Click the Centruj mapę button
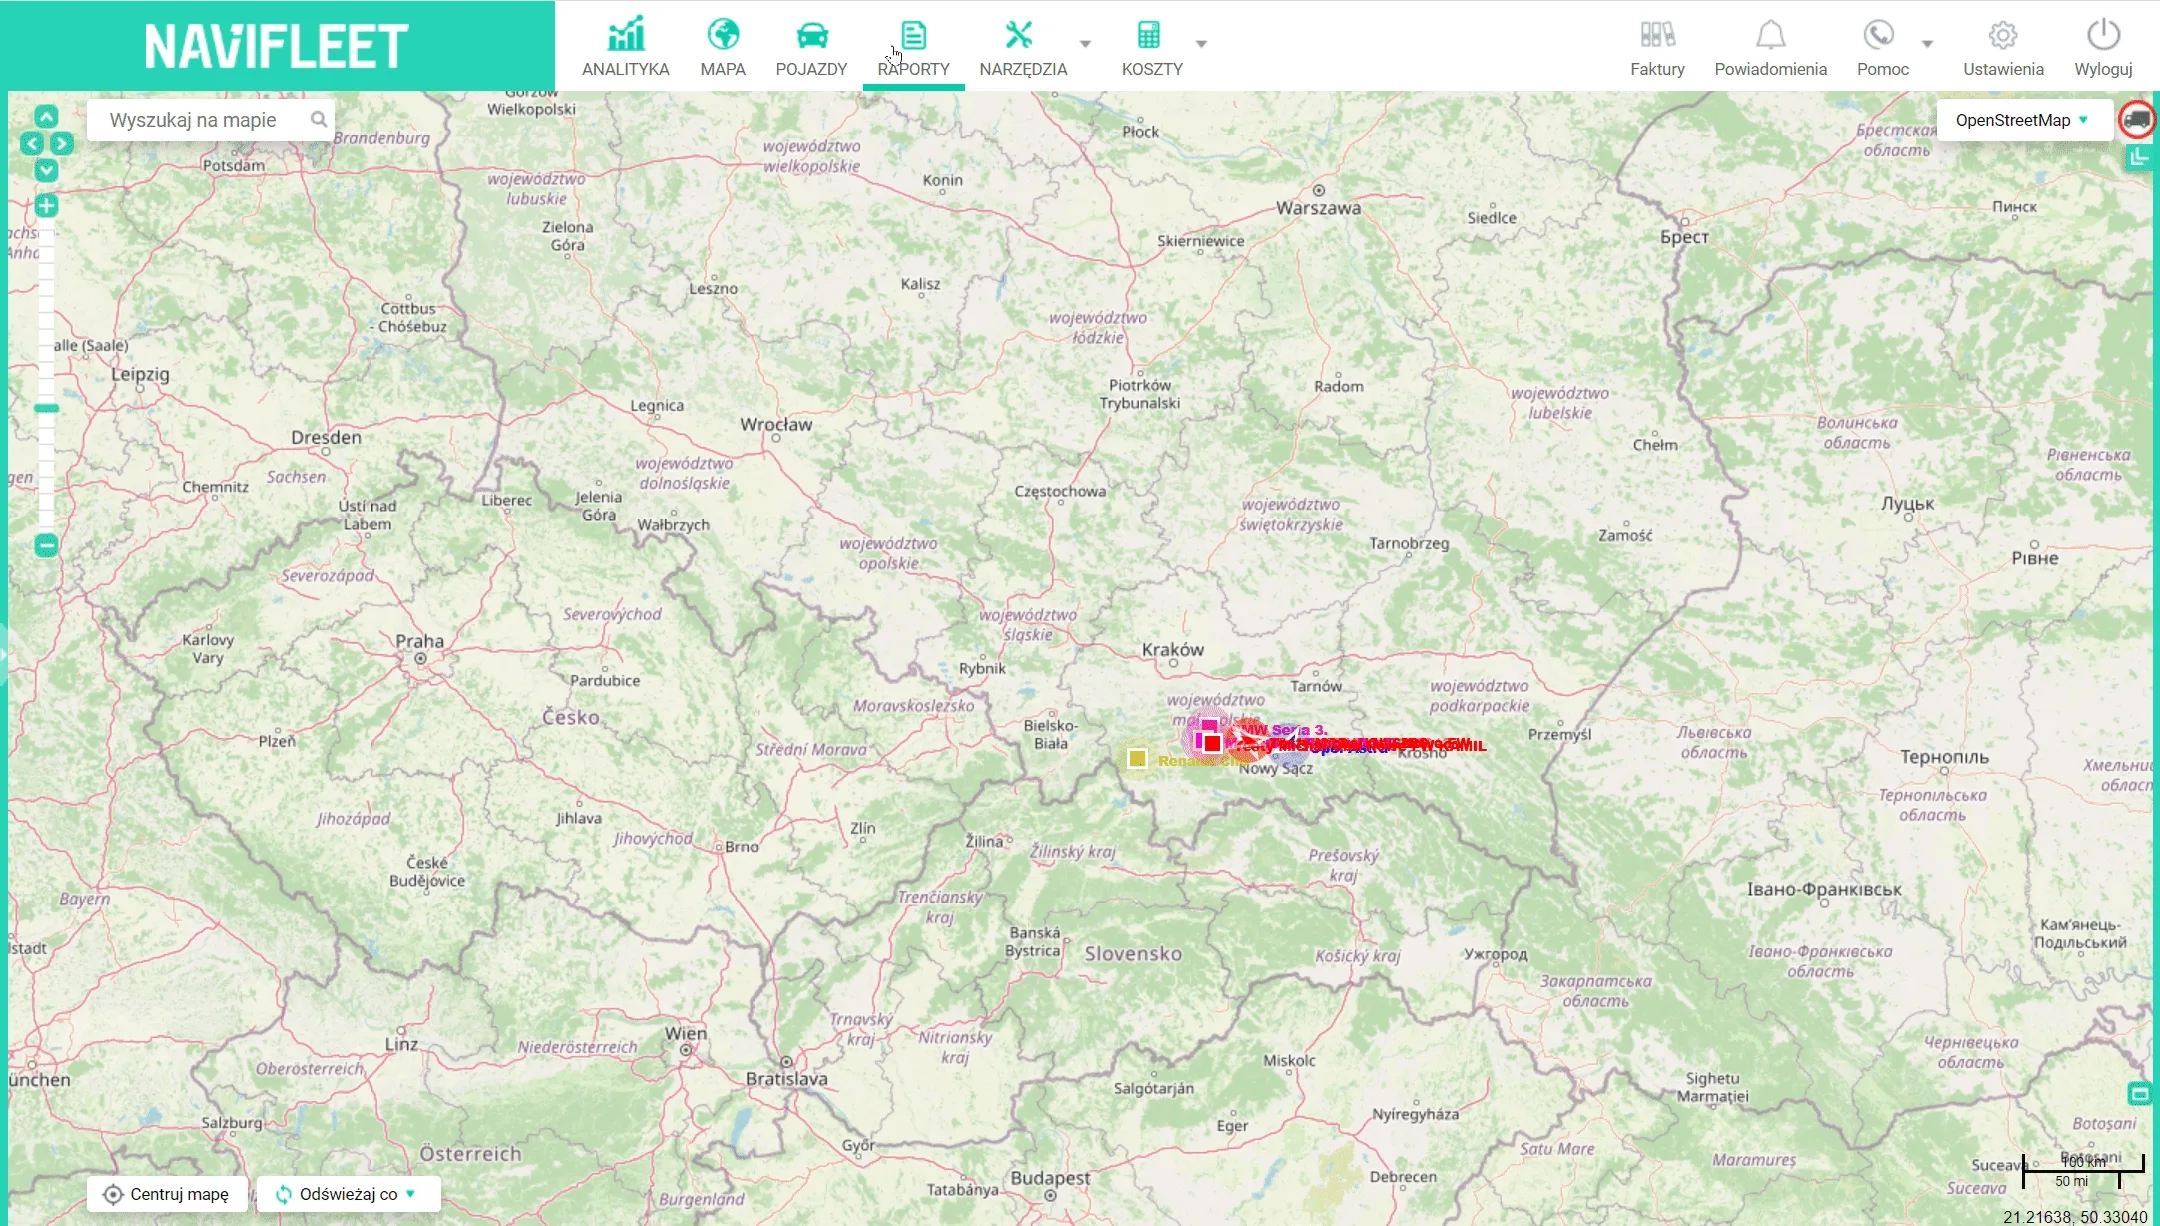The width and height of the screenshot is (2160, 1226). (x=167, y=1194)
